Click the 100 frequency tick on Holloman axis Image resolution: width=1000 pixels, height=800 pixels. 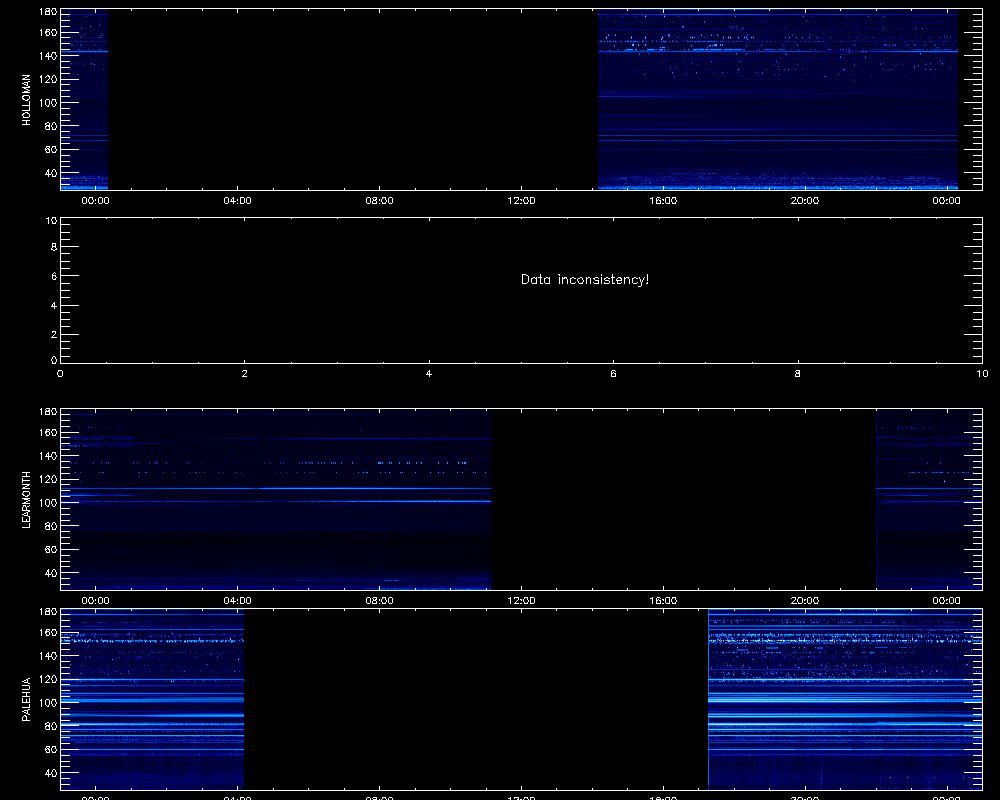pos(48,103)
